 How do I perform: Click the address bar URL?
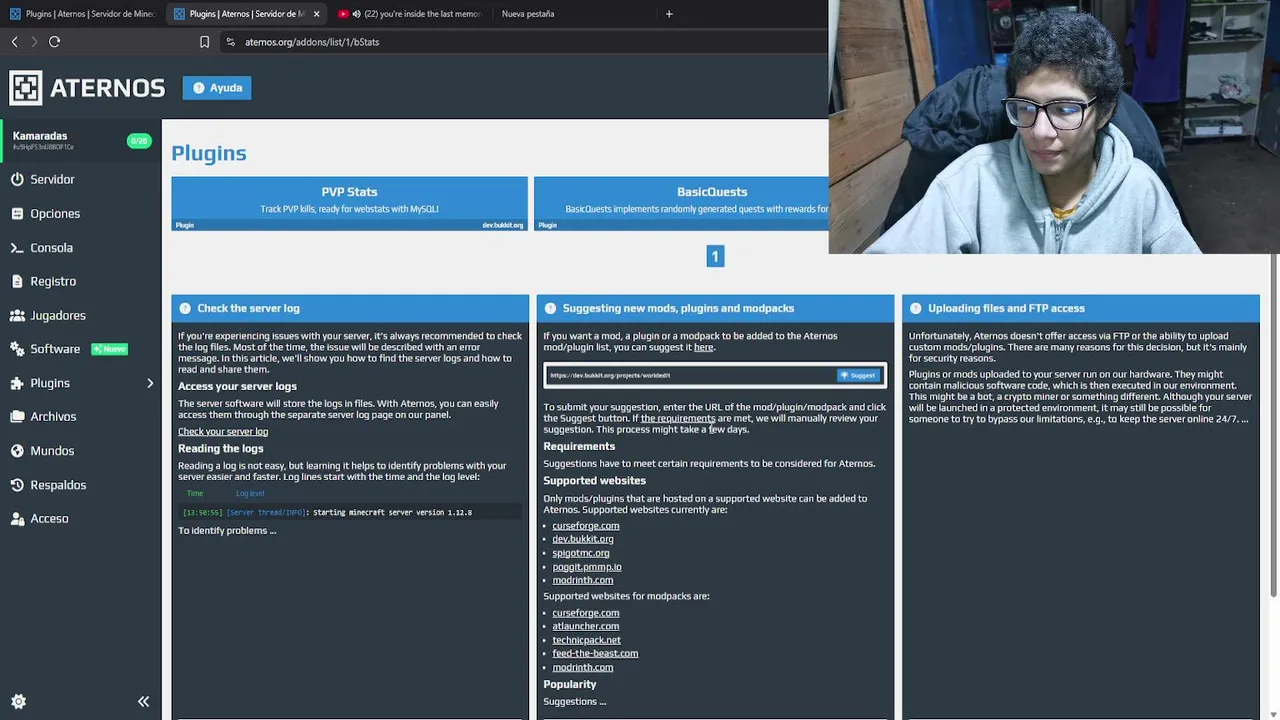312,42
